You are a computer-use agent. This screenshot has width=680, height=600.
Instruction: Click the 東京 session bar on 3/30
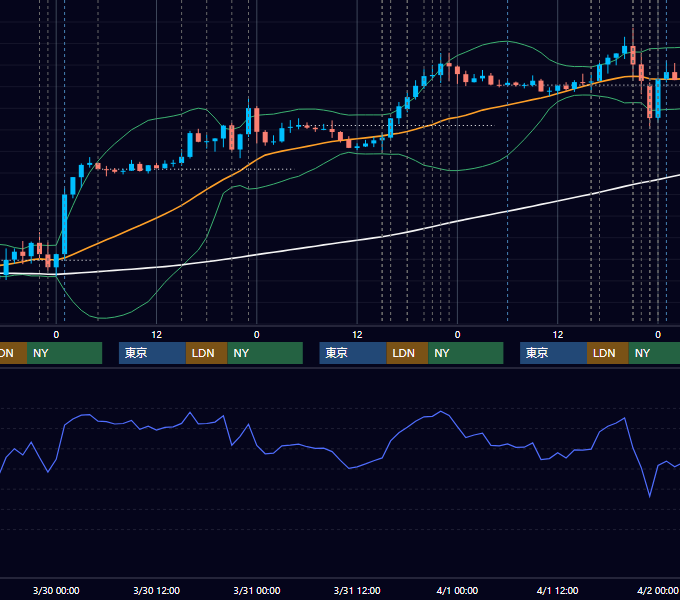coord(152,353)
